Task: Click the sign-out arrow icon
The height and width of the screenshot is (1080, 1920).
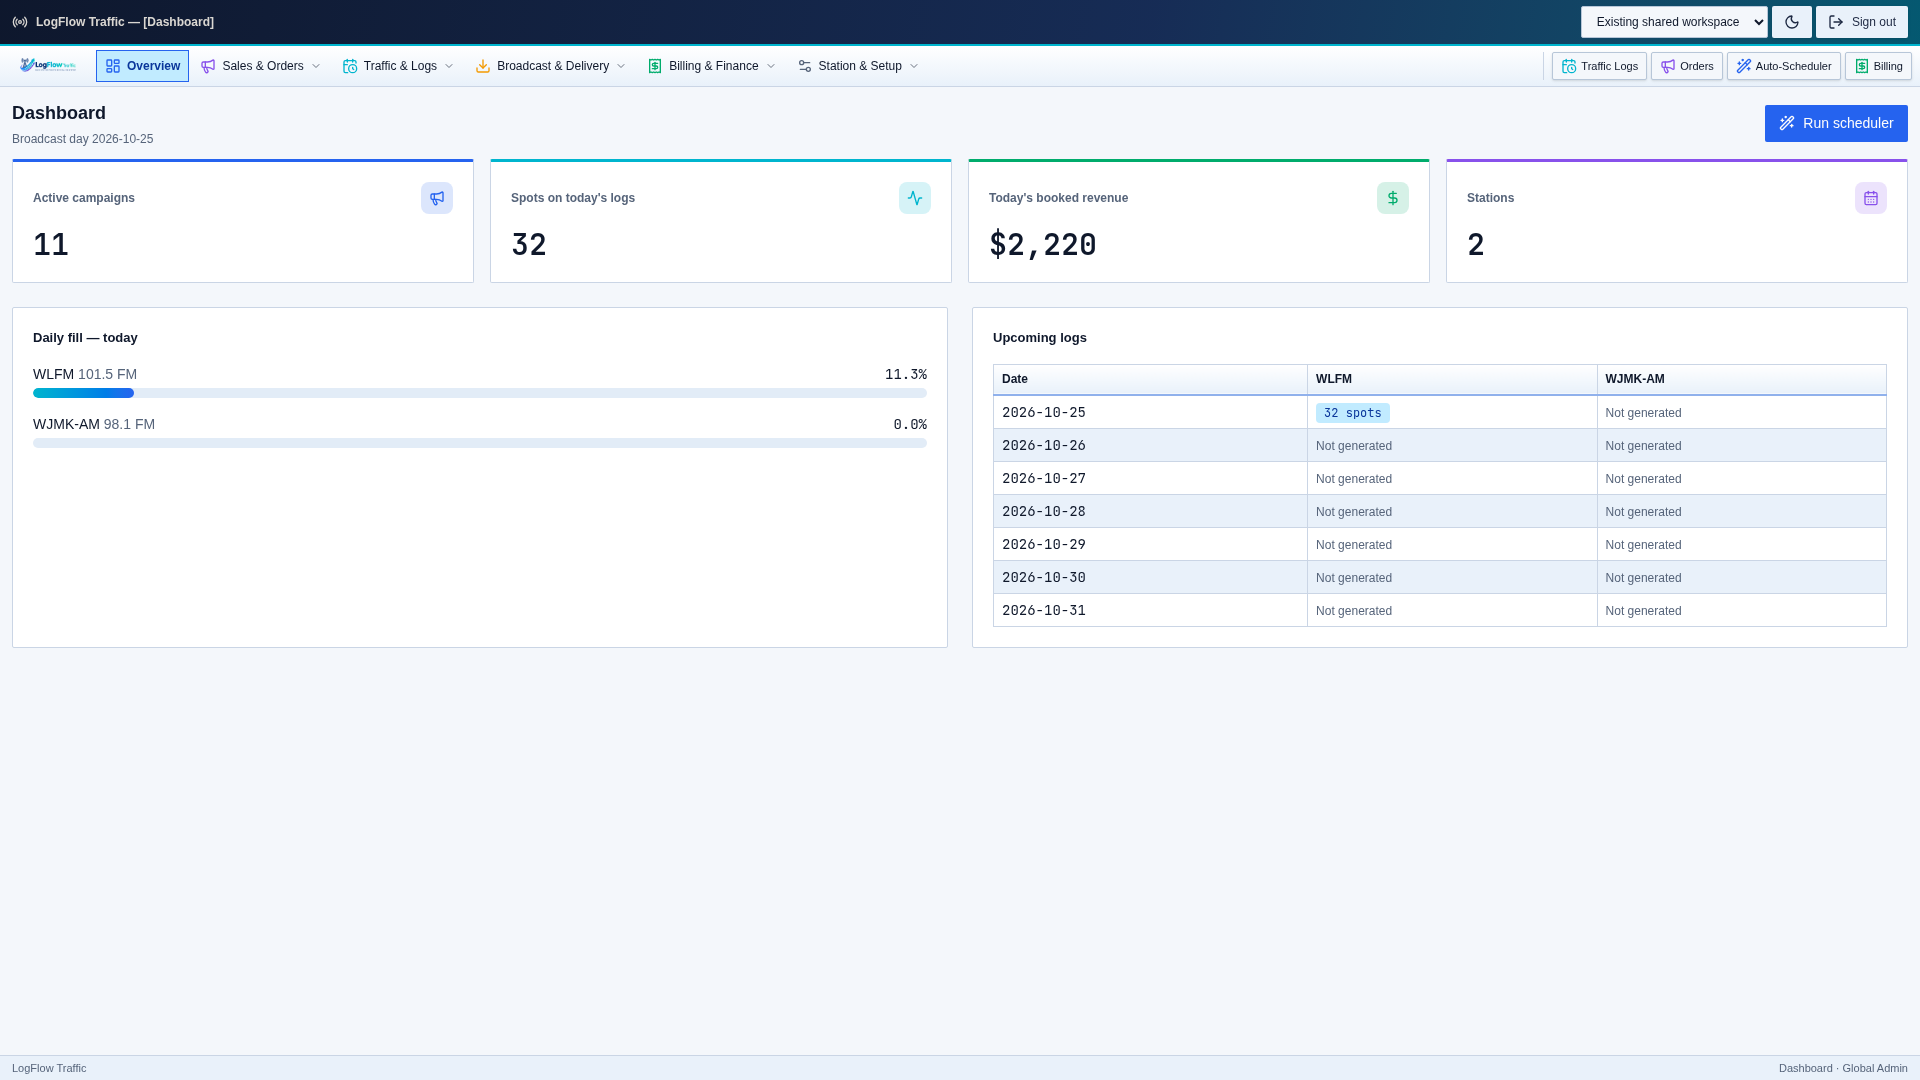Action: (x=1836, y=22)
